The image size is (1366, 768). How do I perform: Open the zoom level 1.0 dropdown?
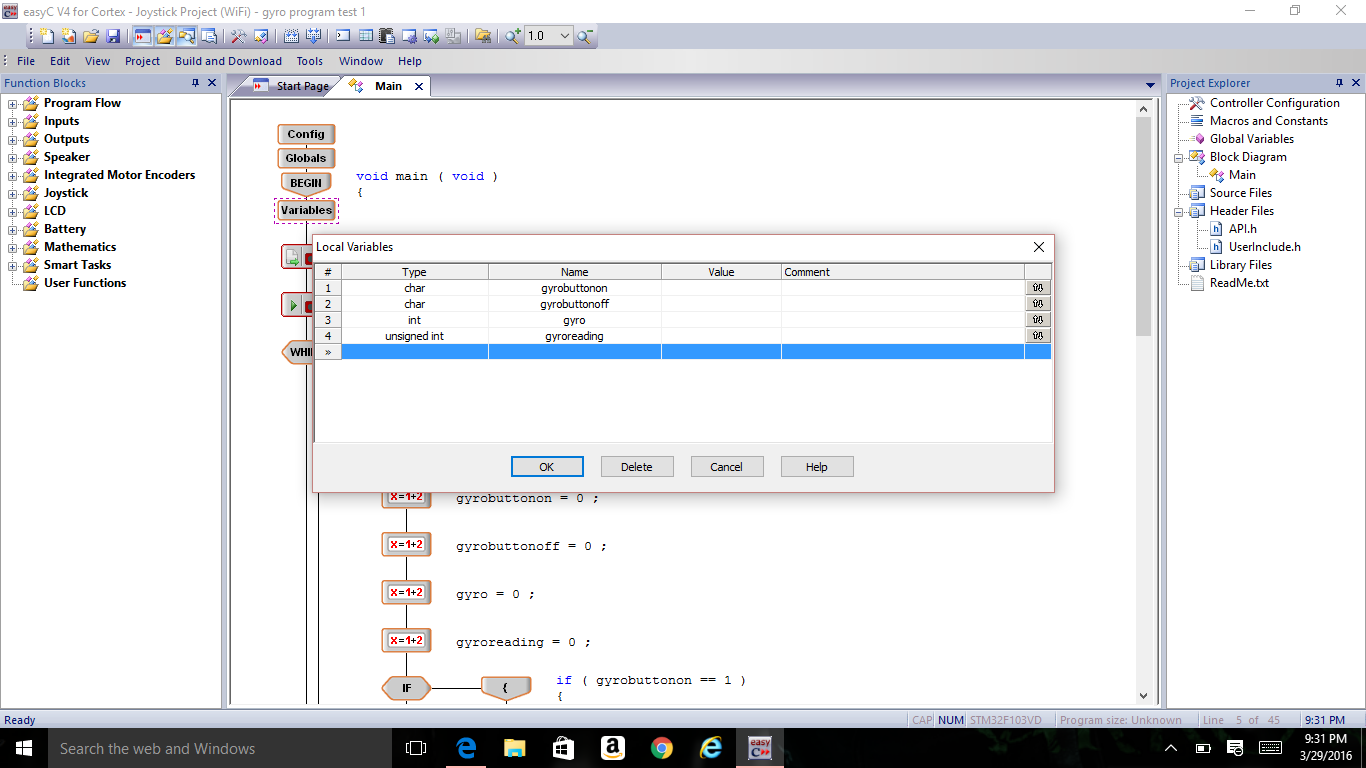point(565,36)
